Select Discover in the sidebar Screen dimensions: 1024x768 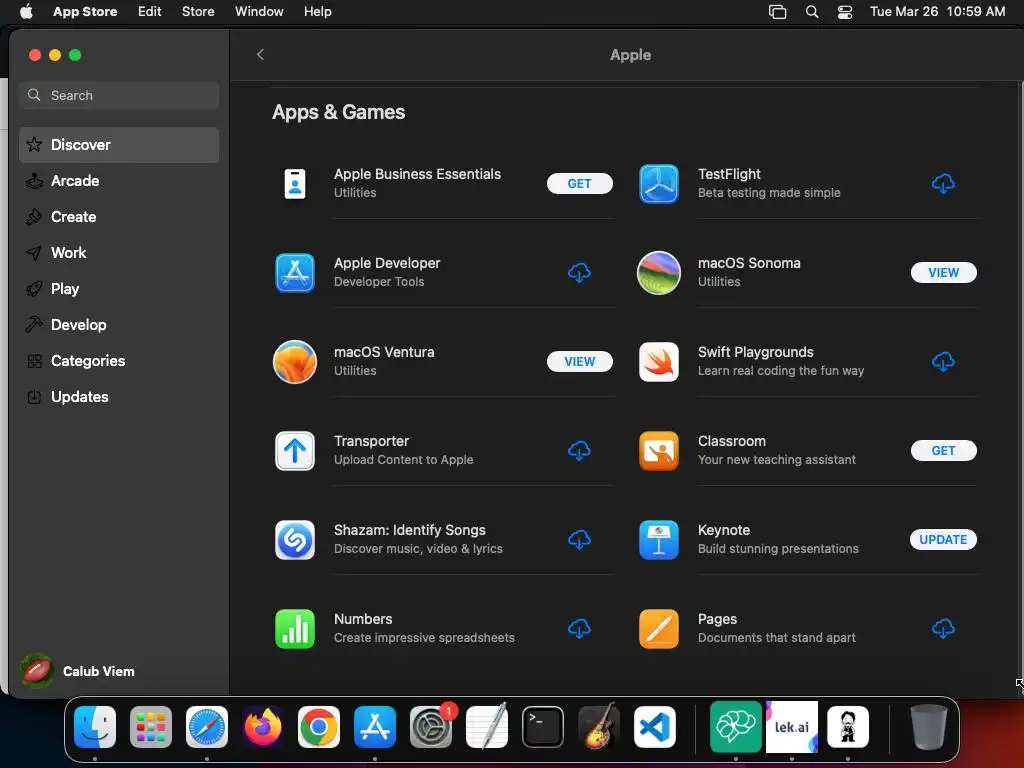(x=119, y=144)
